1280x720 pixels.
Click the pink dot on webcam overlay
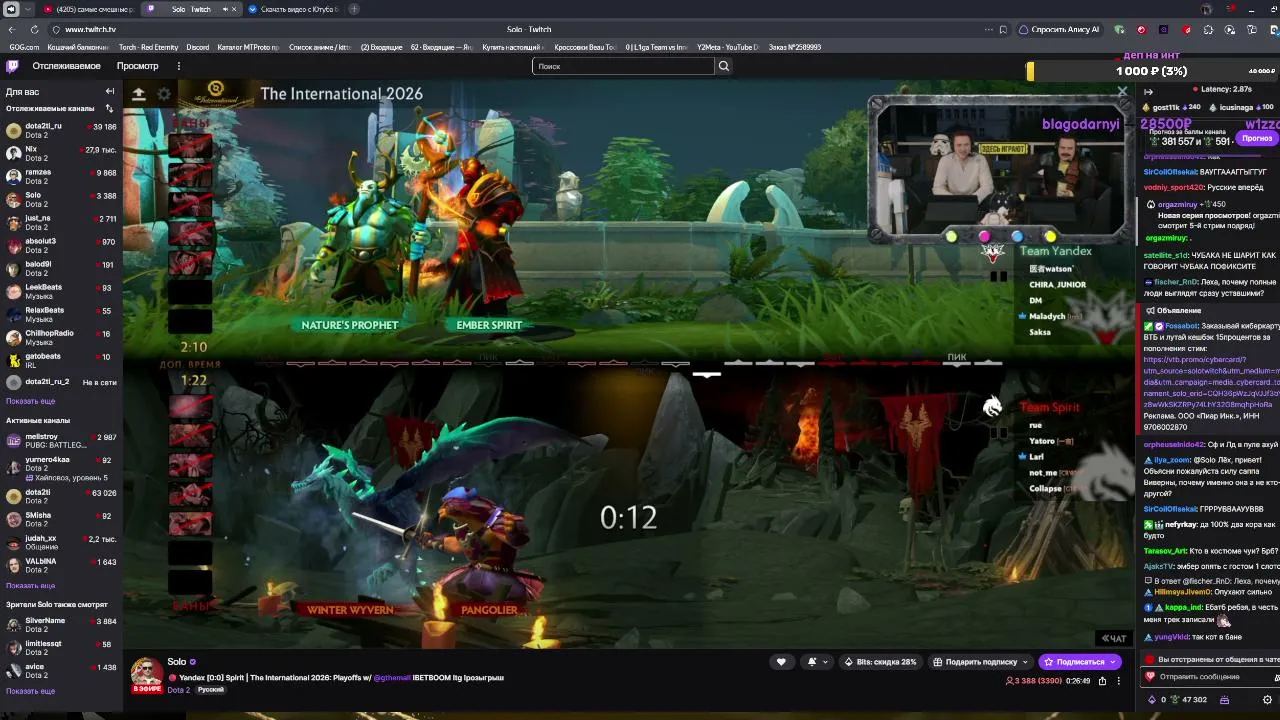pyautogui.click(x=984, y=237)
